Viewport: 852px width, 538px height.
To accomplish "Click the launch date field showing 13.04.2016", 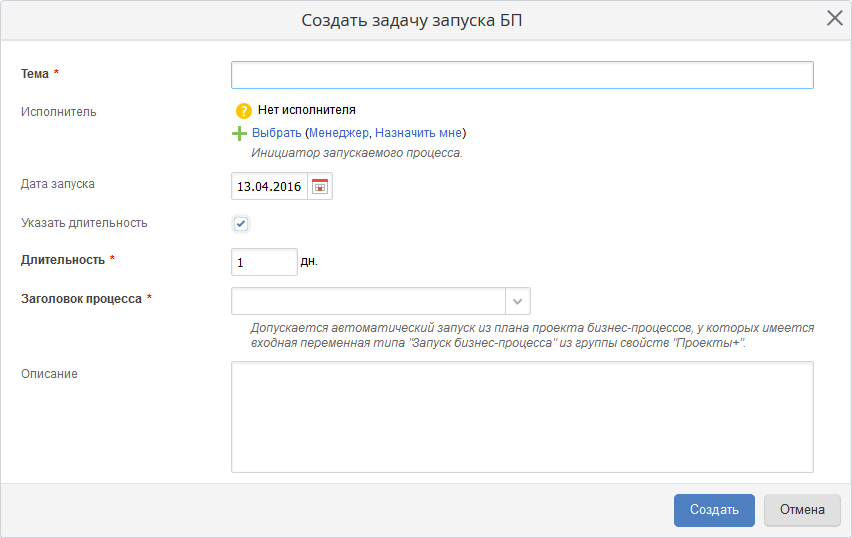I will point(268,186).
